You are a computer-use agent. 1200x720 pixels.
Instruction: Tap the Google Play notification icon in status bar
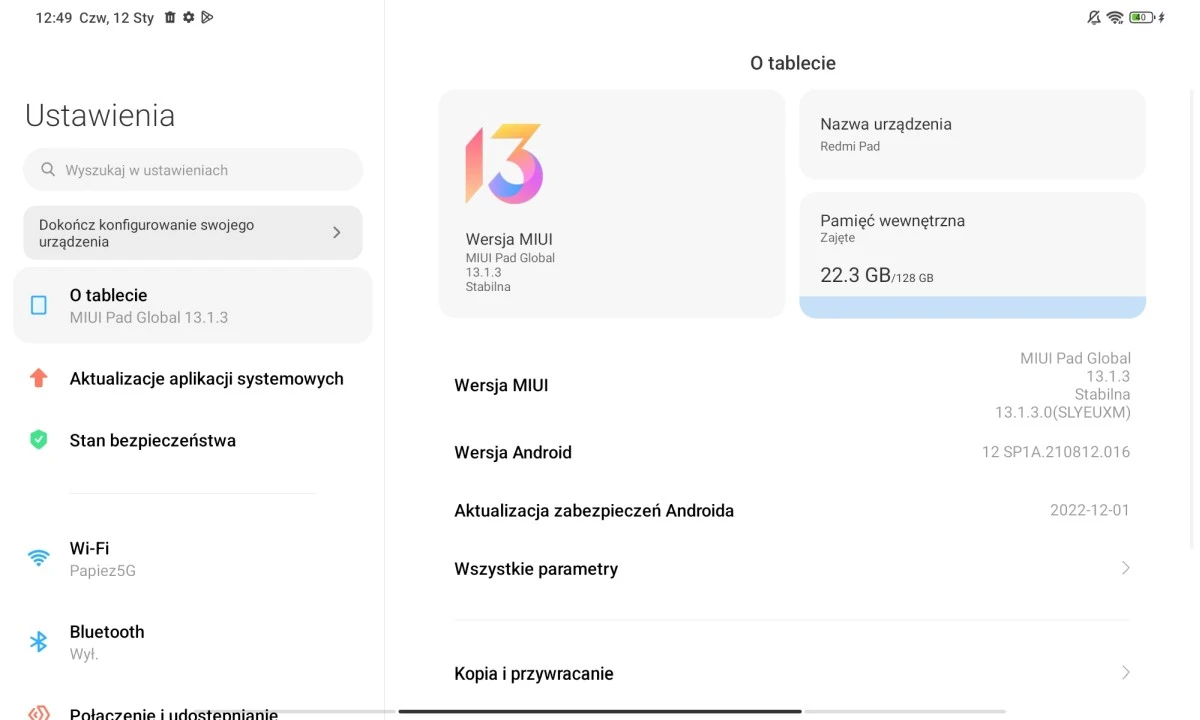[x=206, y=17]
